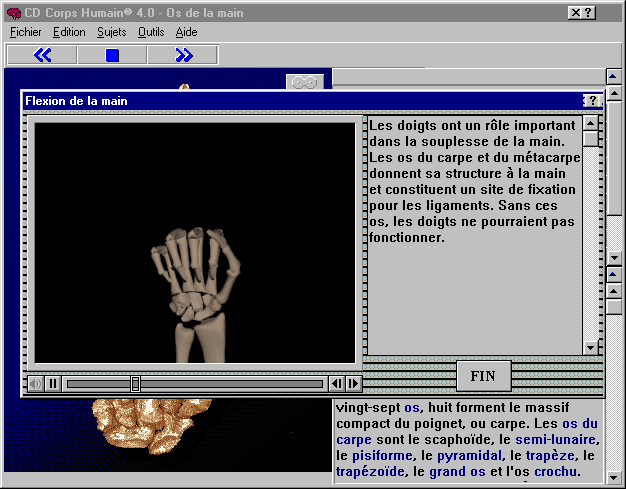Mute the video with the speaker icon

click(36, 383)
